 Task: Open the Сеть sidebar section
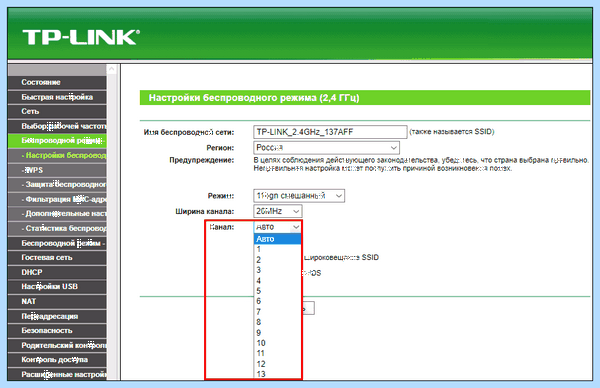(x=57, y=111)
